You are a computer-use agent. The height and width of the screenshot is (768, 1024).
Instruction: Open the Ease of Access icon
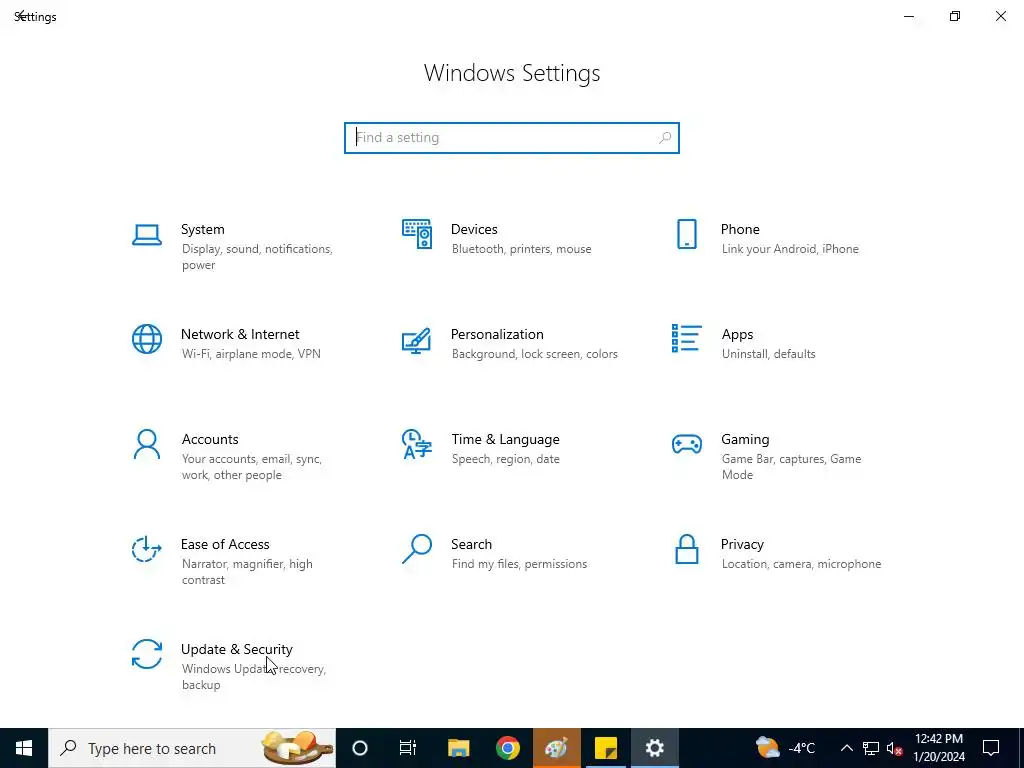point(147,549)
